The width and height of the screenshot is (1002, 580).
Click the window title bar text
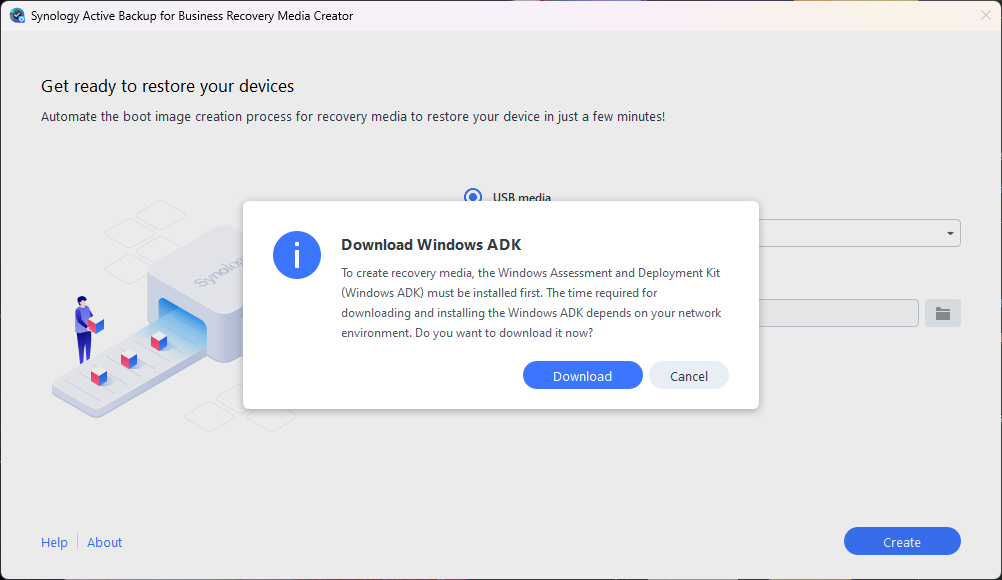(192, 16)
